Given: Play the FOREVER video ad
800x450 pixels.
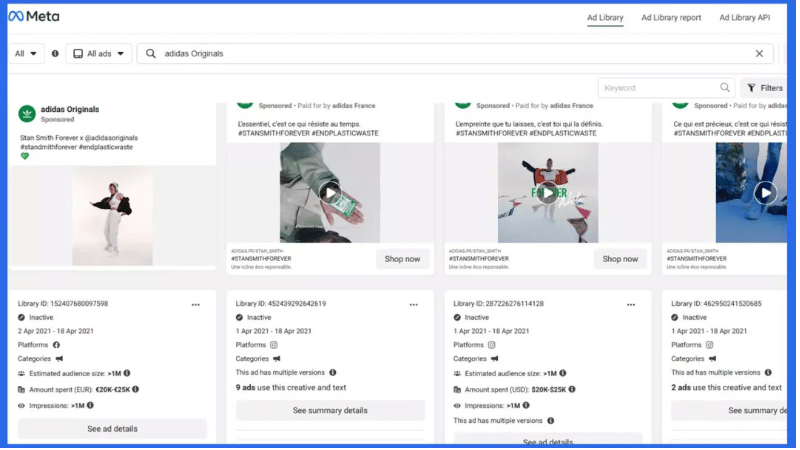Looking at the screenshot, I should coord(547,192).
